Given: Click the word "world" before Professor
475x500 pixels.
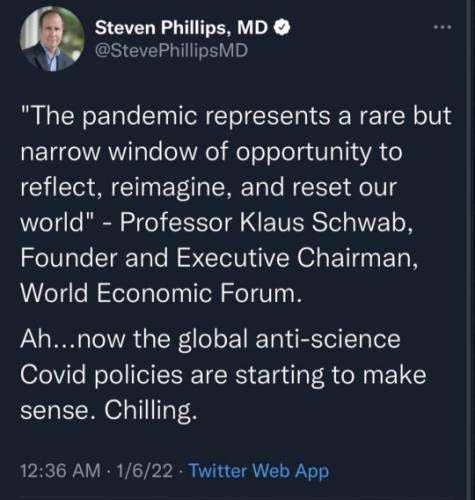Looking at the screenshot, I should point(54,222).
